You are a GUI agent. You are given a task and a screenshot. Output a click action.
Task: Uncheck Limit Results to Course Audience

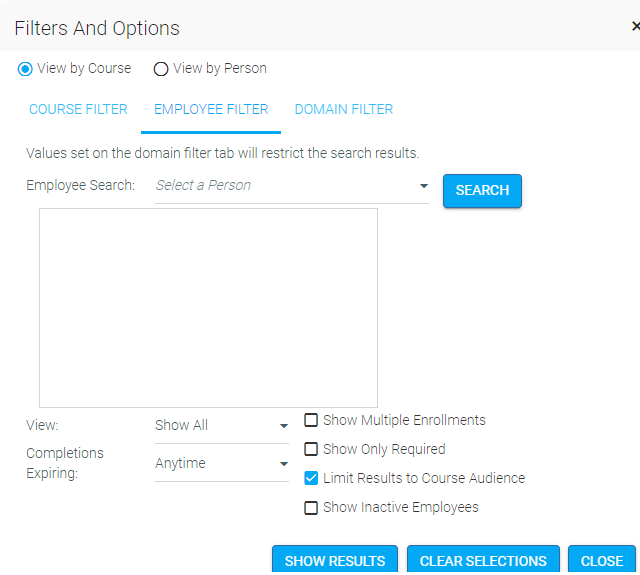pos(311,478)
